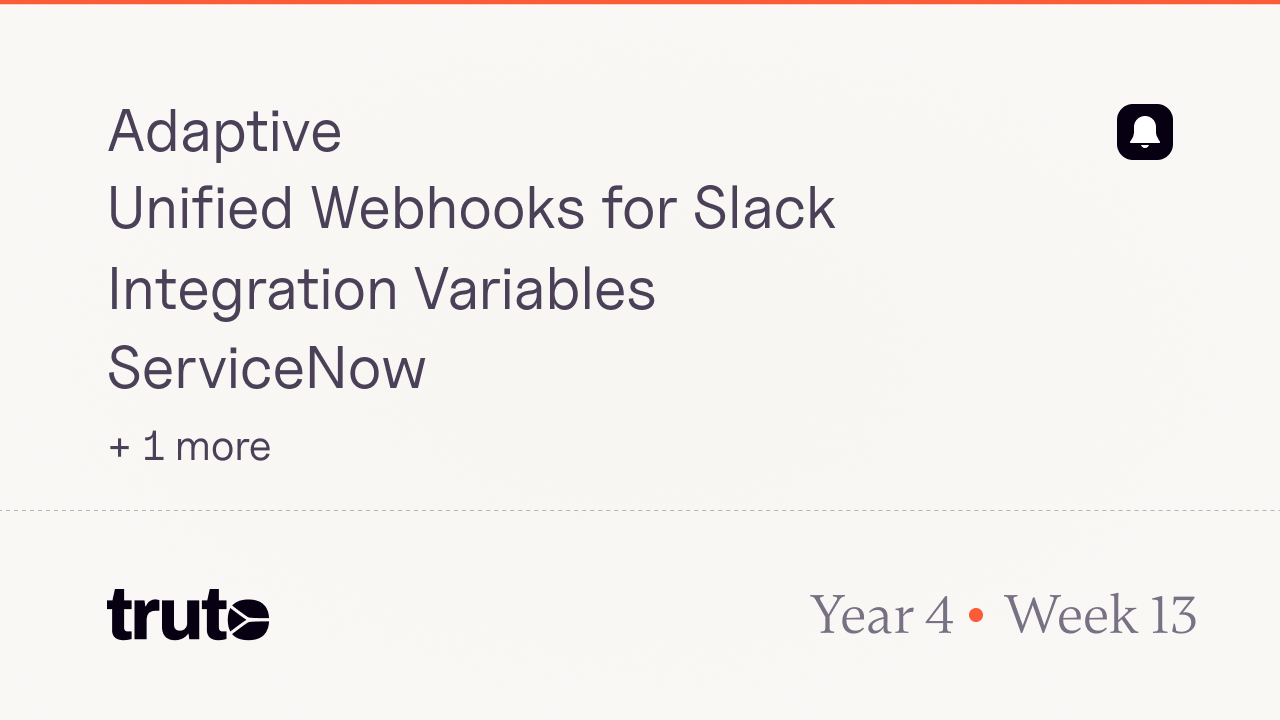Click the word Integration in the list
This screenshot has width=1280, height=720.
[253, 289]
